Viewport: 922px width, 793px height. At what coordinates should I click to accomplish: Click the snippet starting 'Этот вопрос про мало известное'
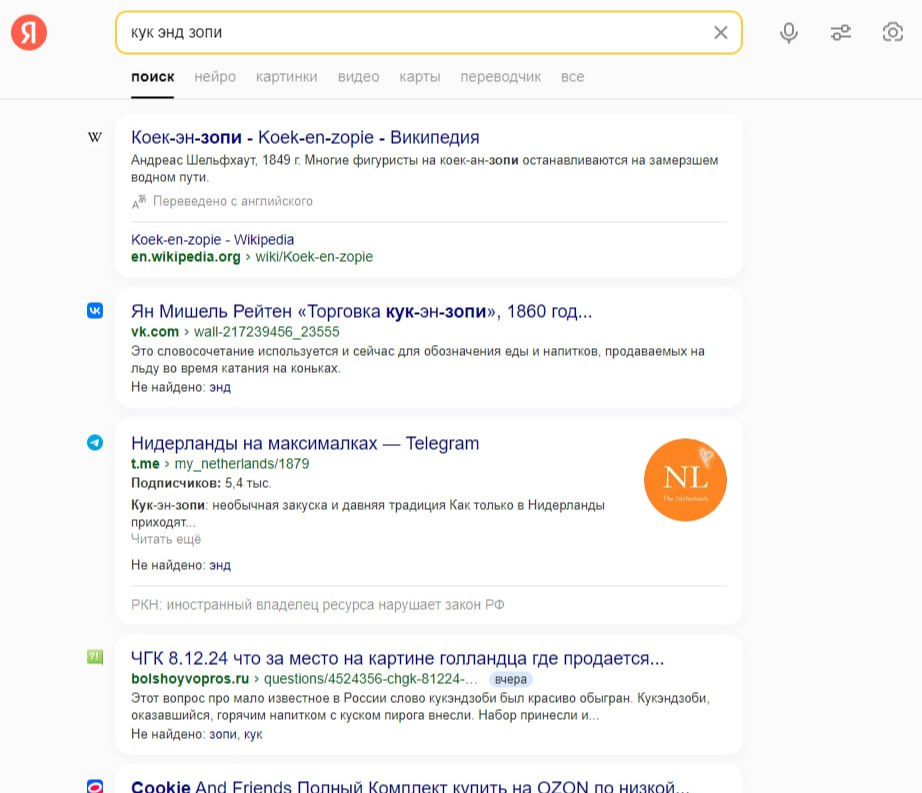420,707
